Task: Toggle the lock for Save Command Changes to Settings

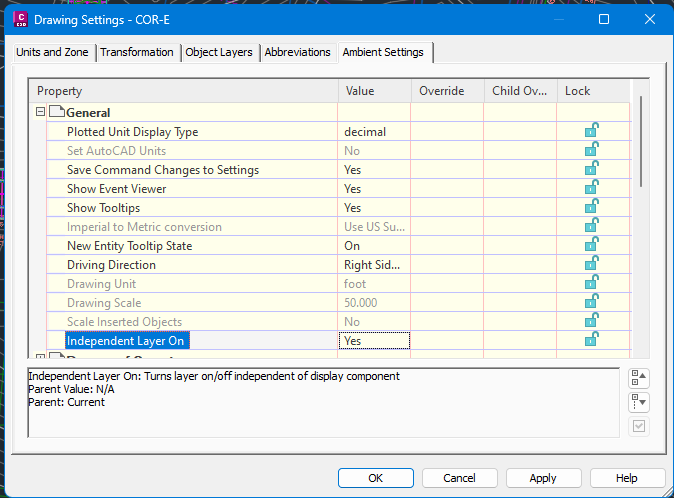Action: (592, 169)
